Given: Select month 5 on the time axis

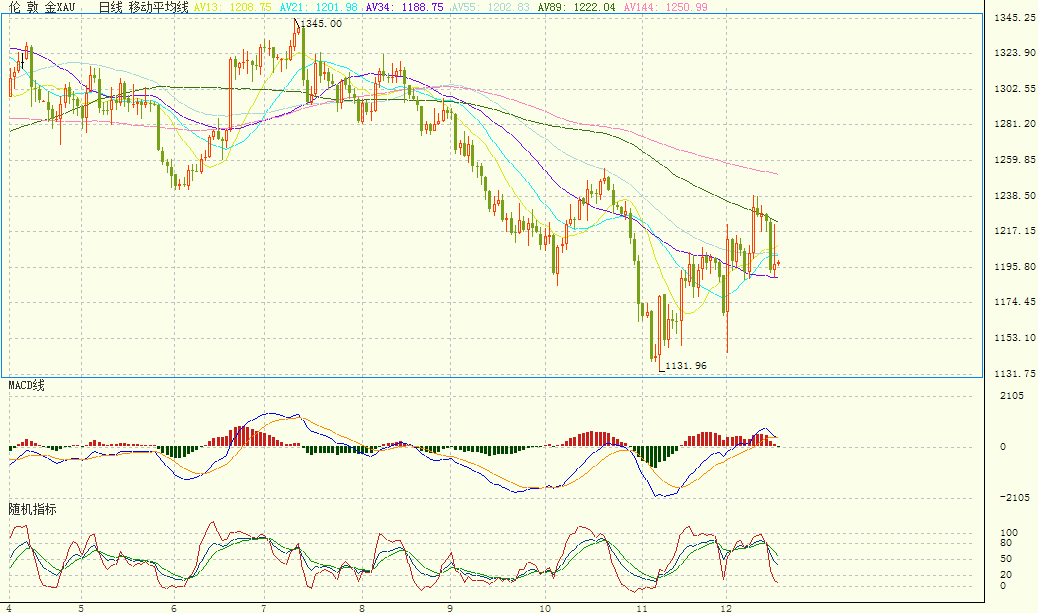Looking at the screenshot, I should (81, 608).
